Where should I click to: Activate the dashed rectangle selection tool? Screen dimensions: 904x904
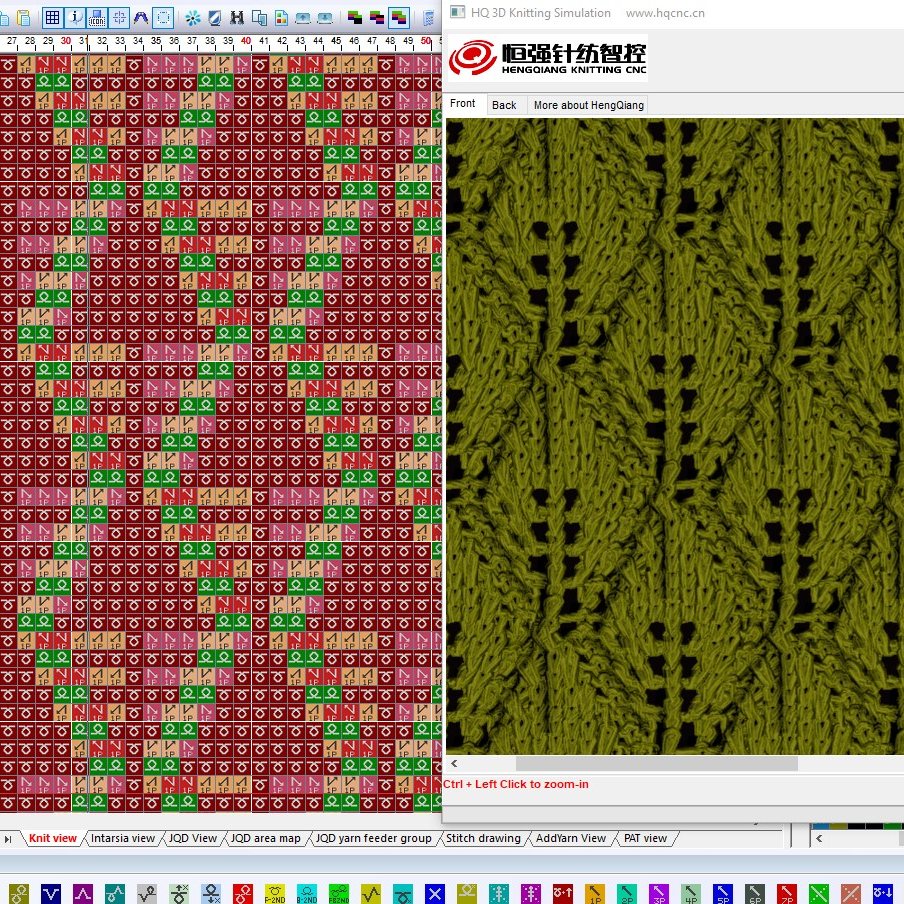[x=164, y=18]
